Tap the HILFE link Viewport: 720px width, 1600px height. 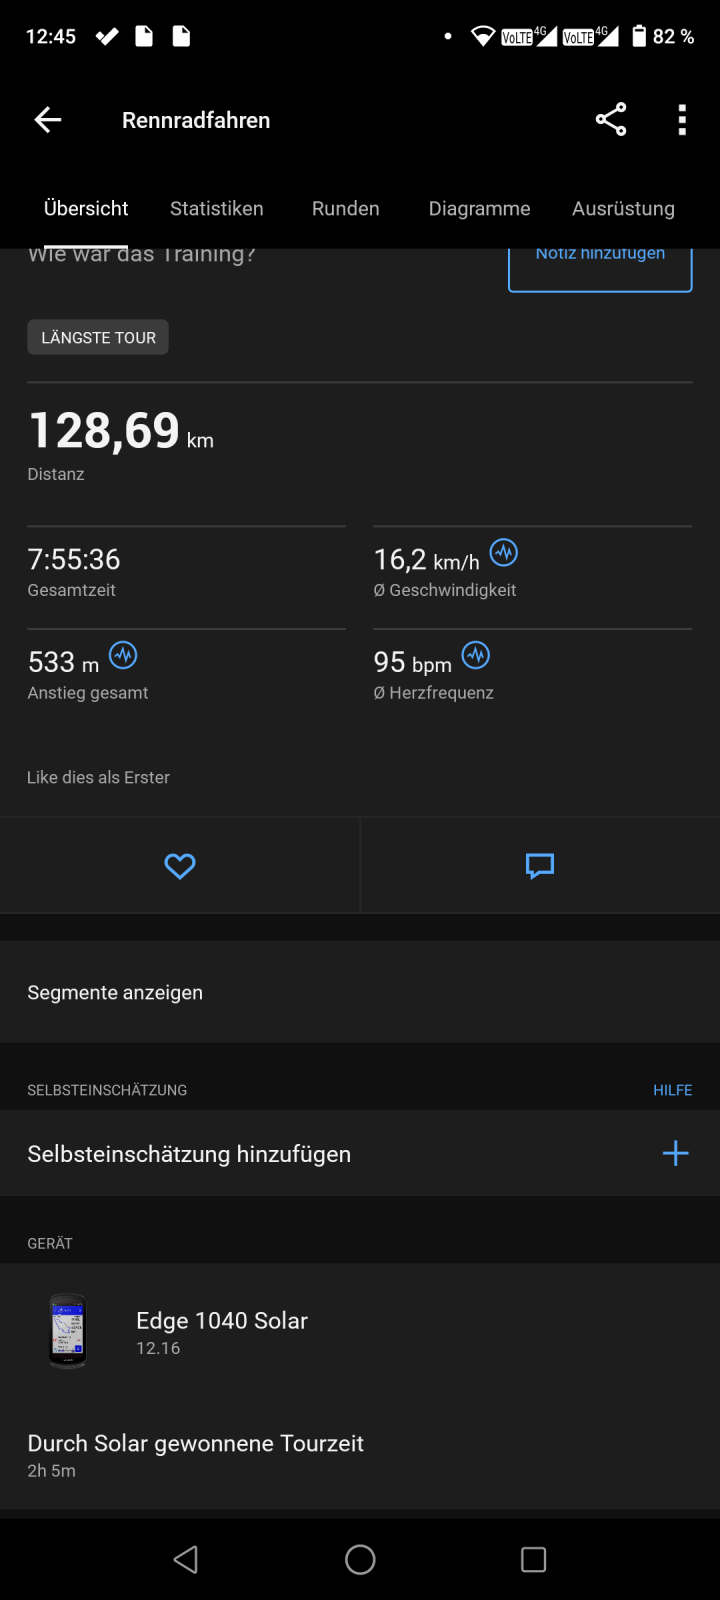coord(672,1090)
